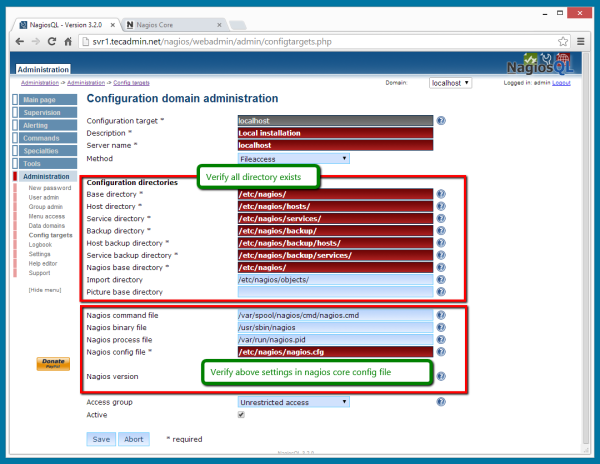Open the Method dropdown showing Fileaccess
The width and height of the screenshot is (600, 464).
pos(293,158)
